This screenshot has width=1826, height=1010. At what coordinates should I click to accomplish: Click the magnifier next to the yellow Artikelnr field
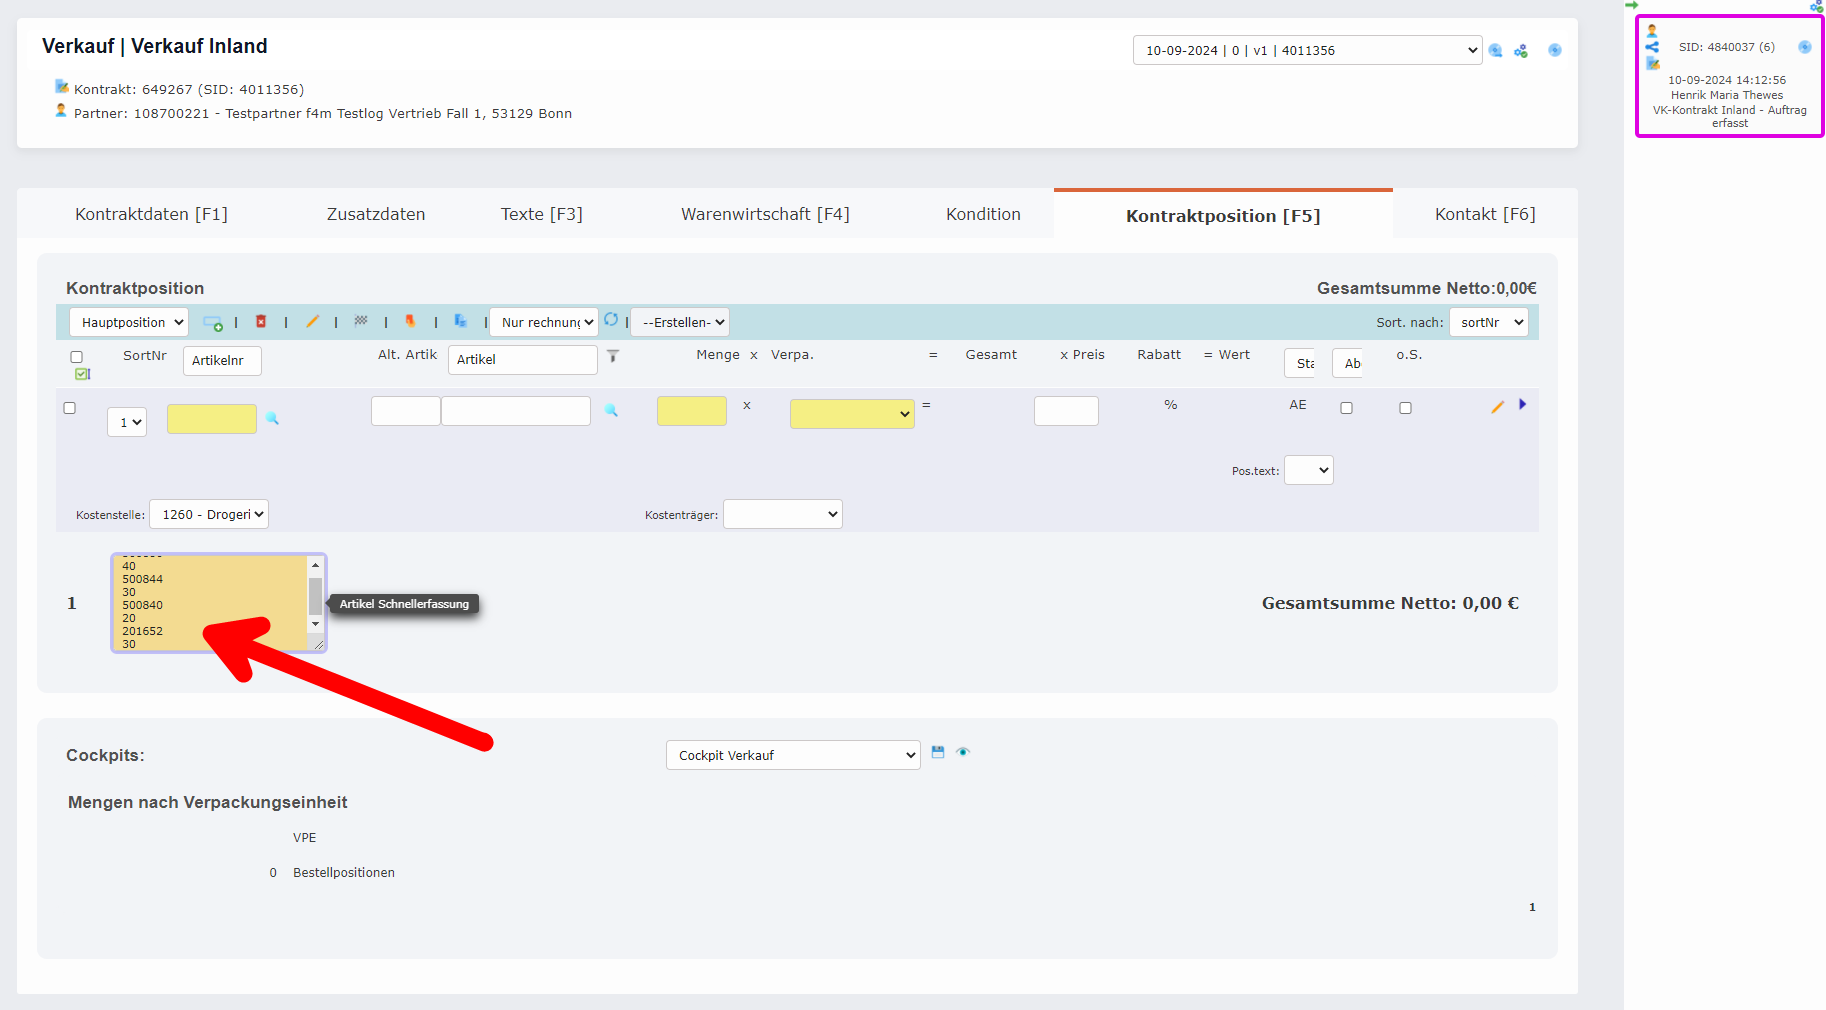pyautogui.click(x=272, y=419)
